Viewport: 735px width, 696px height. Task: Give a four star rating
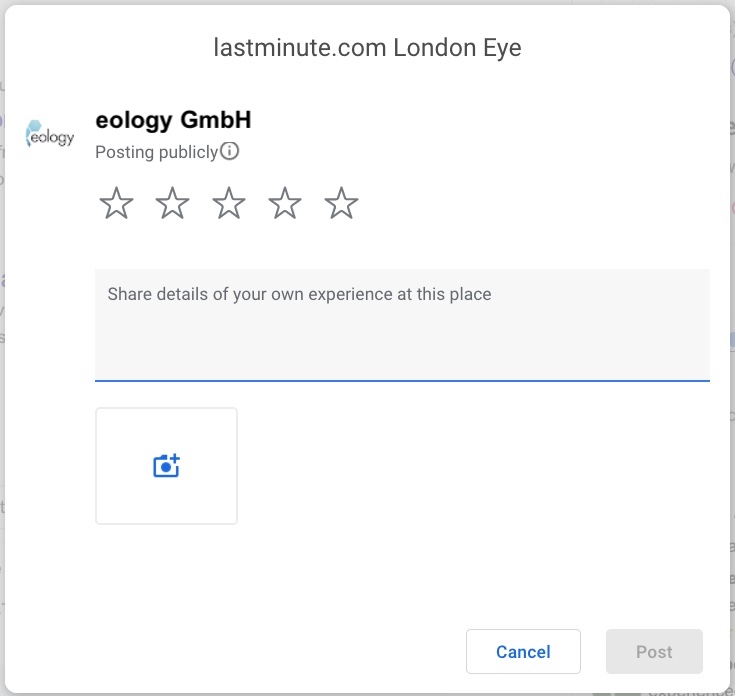coord(285,203)
